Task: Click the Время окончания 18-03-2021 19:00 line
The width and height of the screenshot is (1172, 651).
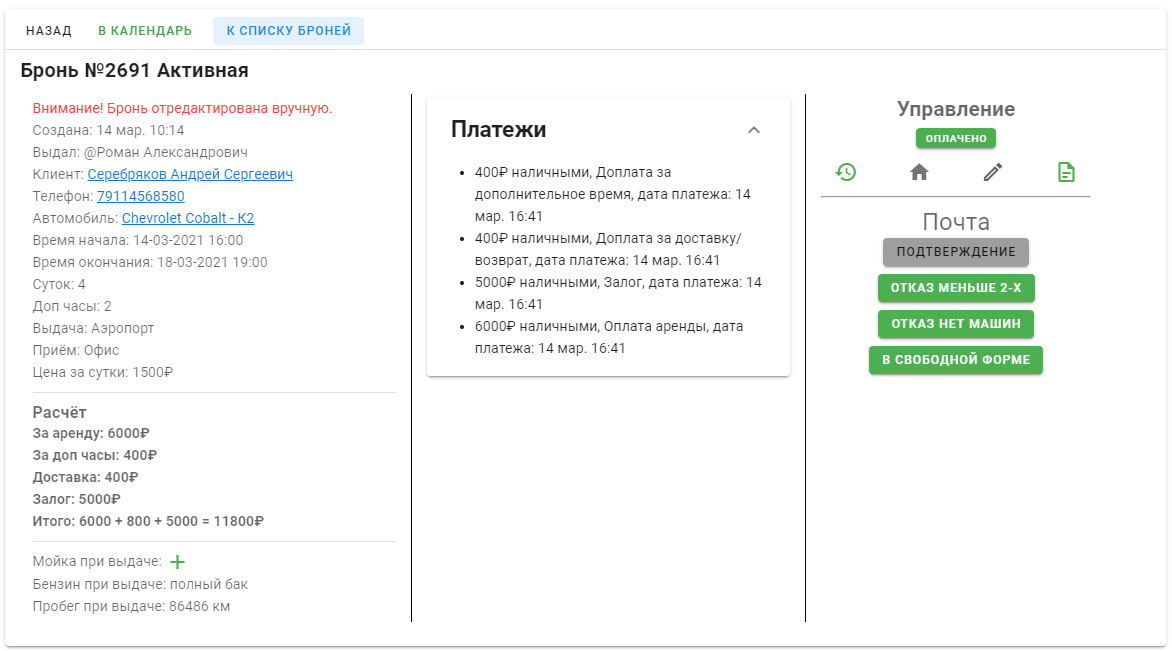Action: 149,262
